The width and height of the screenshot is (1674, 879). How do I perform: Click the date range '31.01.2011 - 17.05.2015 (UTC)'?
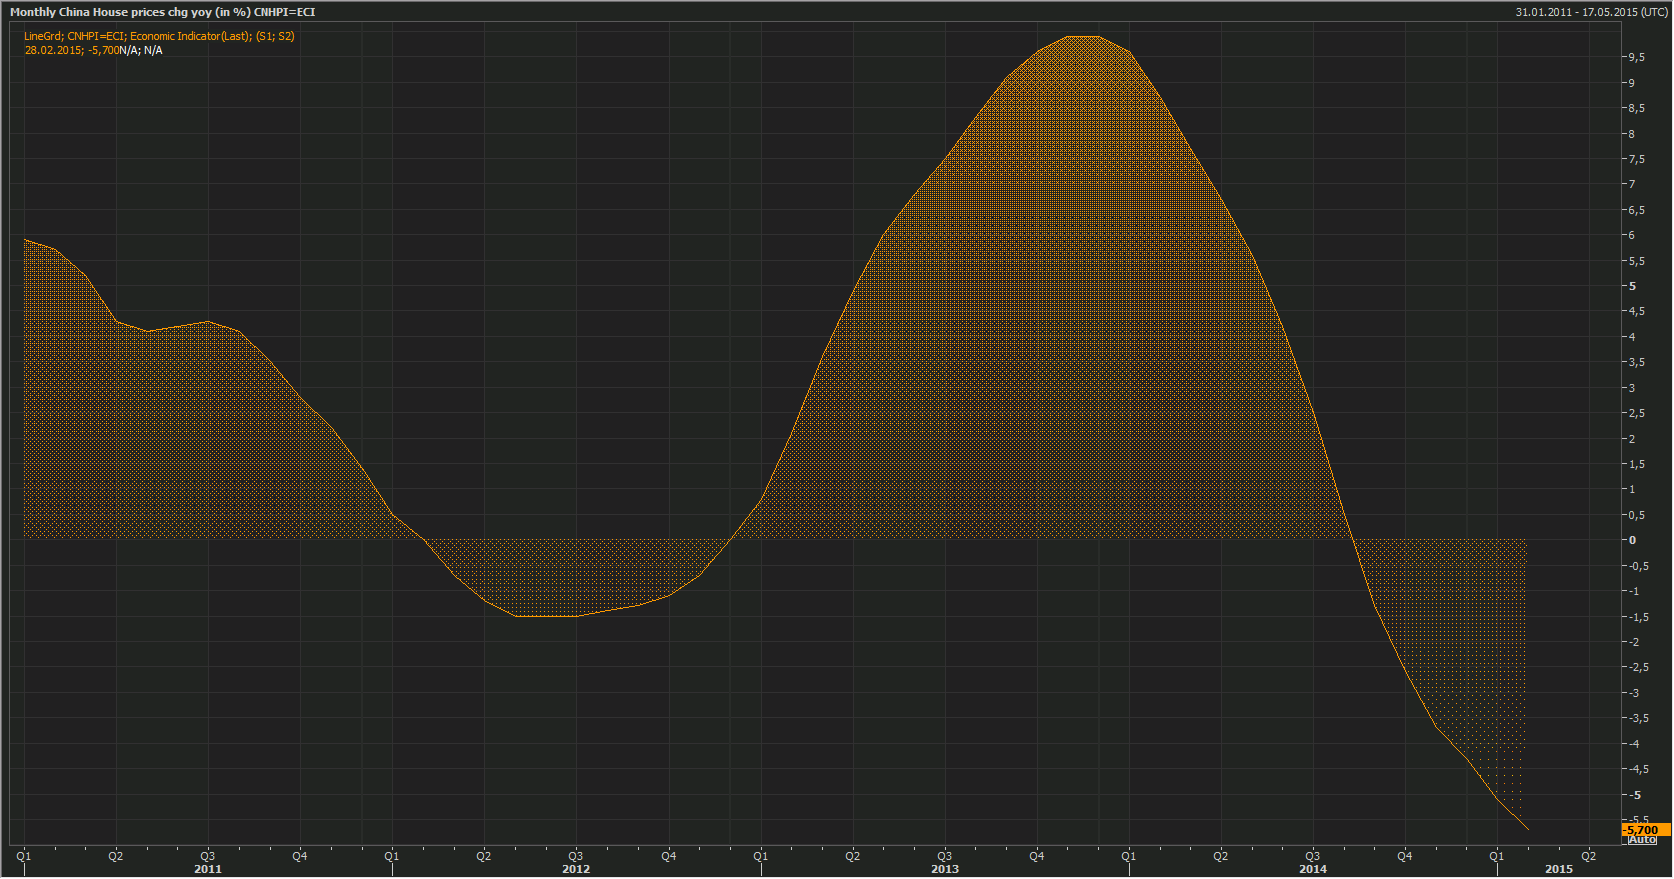[x=1591, y=12]
